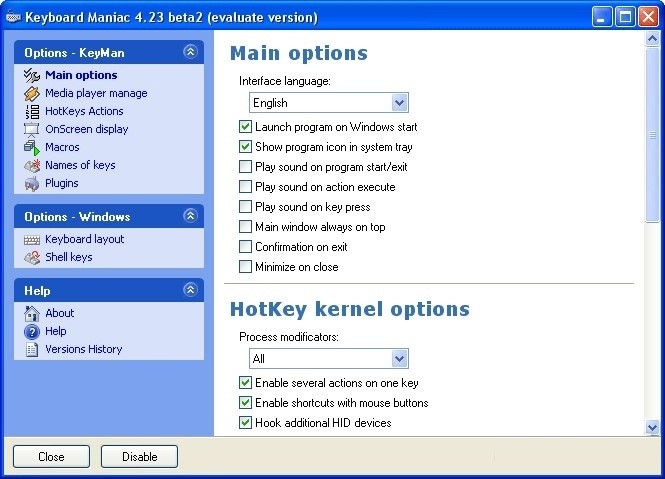Click the Main options wrench icon
This screenshot has width=665, height=479.
32,76
